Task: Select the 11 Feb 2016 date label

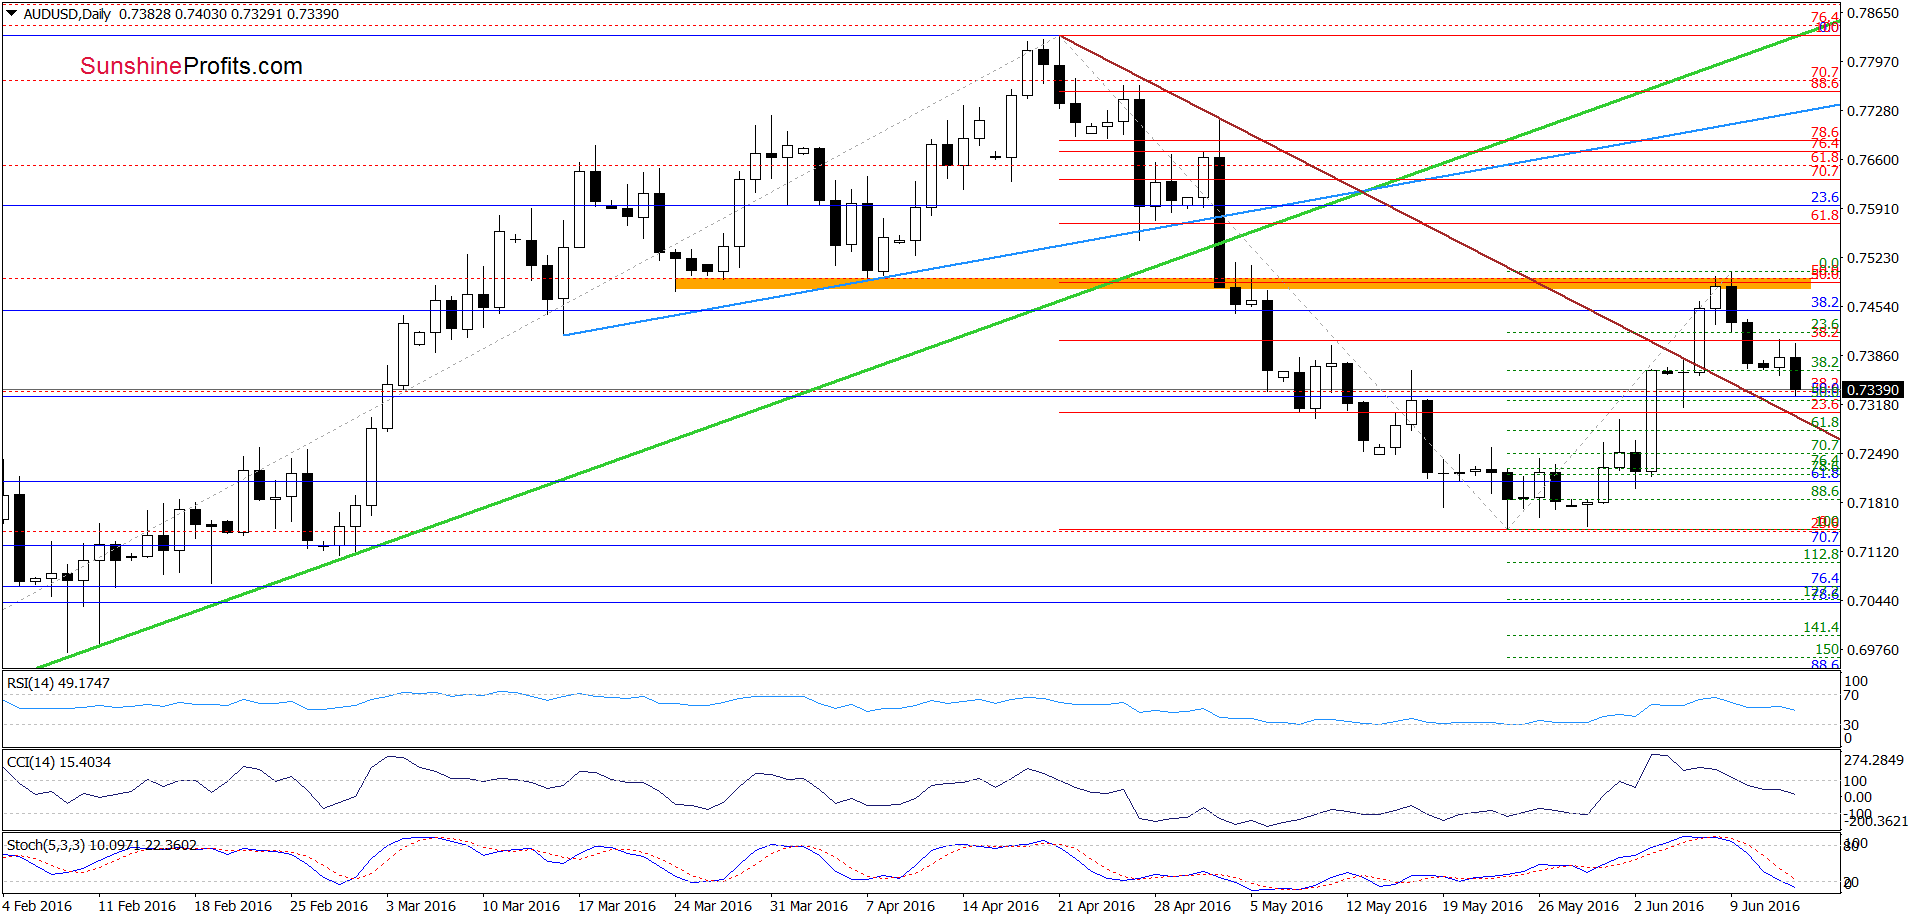Action: pyautogui.click(x=137, y=906)
